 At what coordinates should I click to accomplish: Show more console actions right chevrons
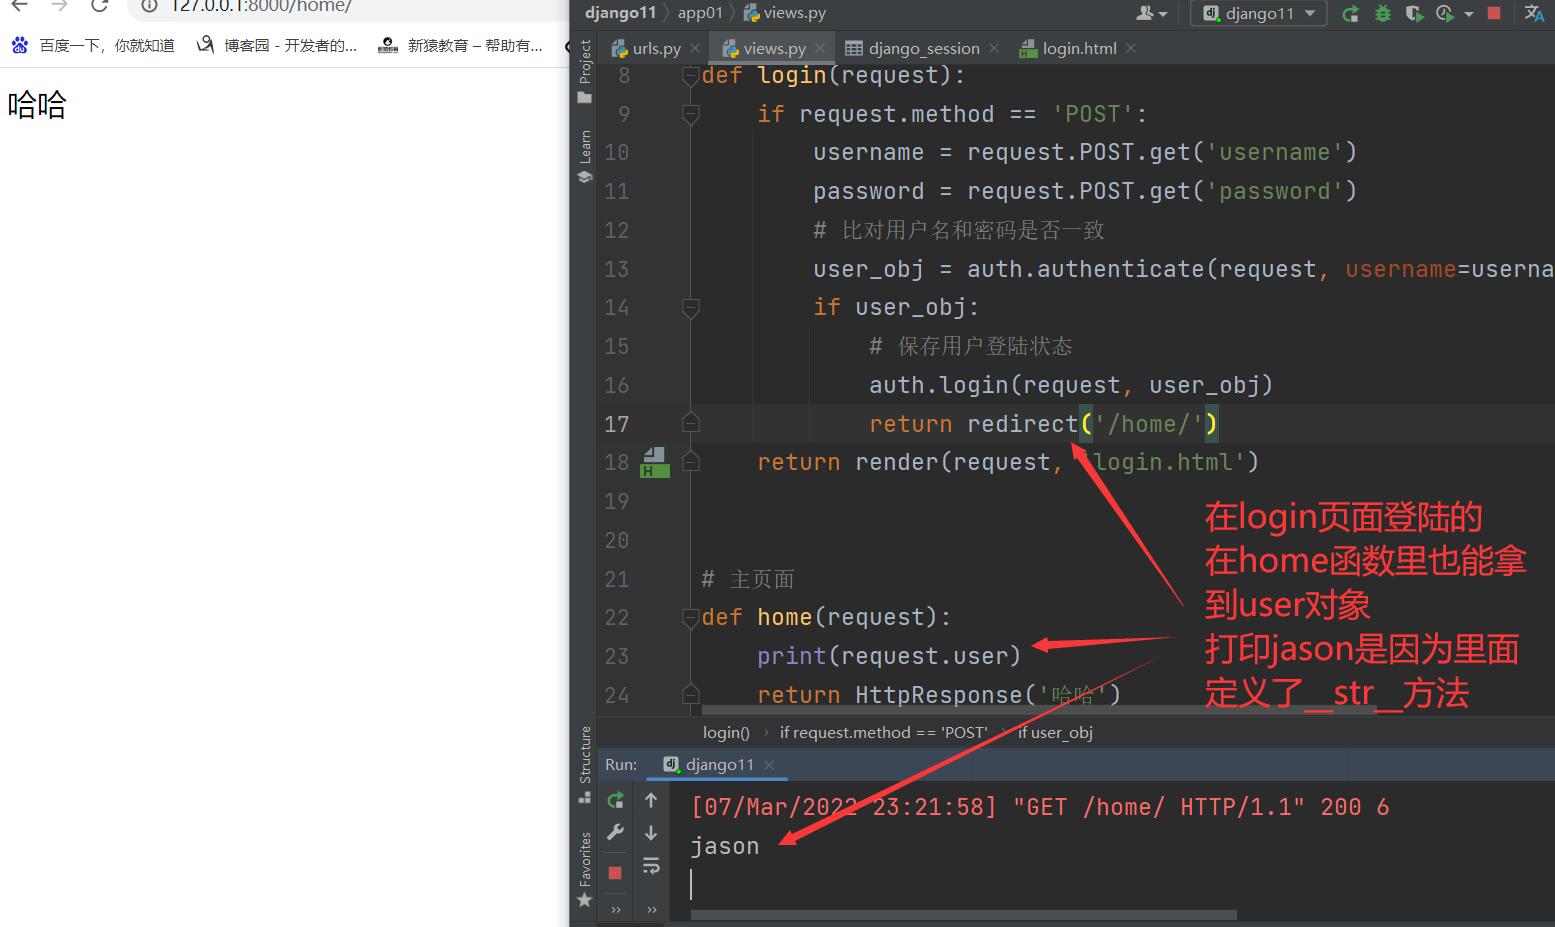click(x=652, y=910)
